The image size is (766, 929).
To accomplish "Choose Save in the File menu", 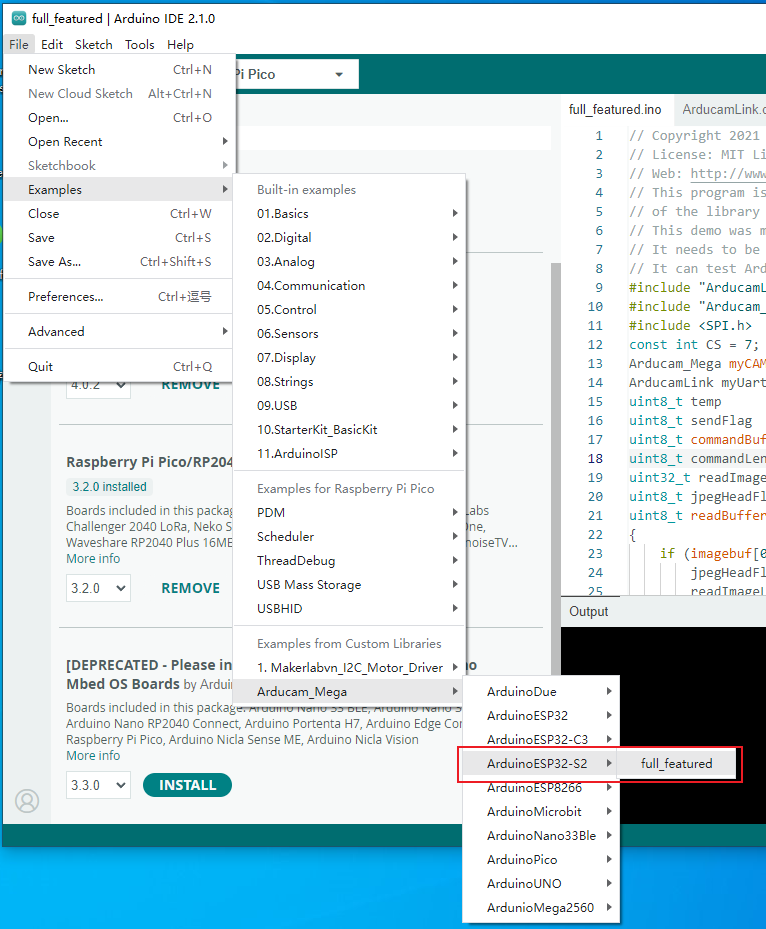I will [x=120, y=238].
